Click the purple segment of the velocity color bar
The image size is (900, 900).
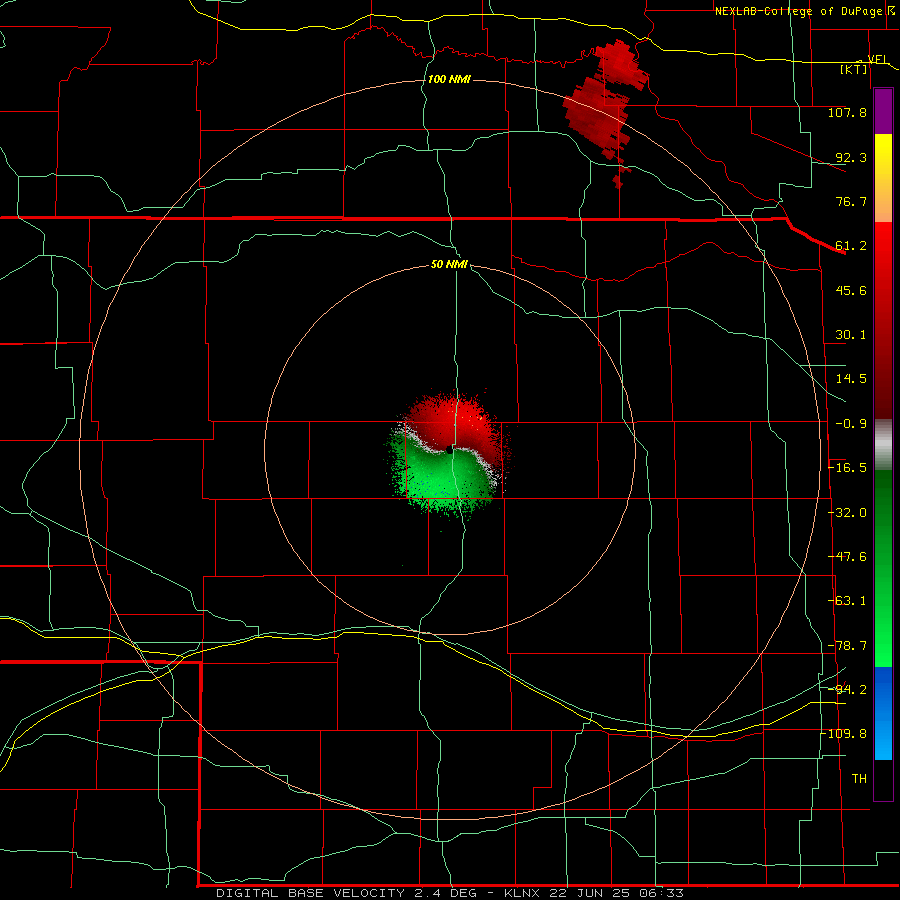coord(883,112)
